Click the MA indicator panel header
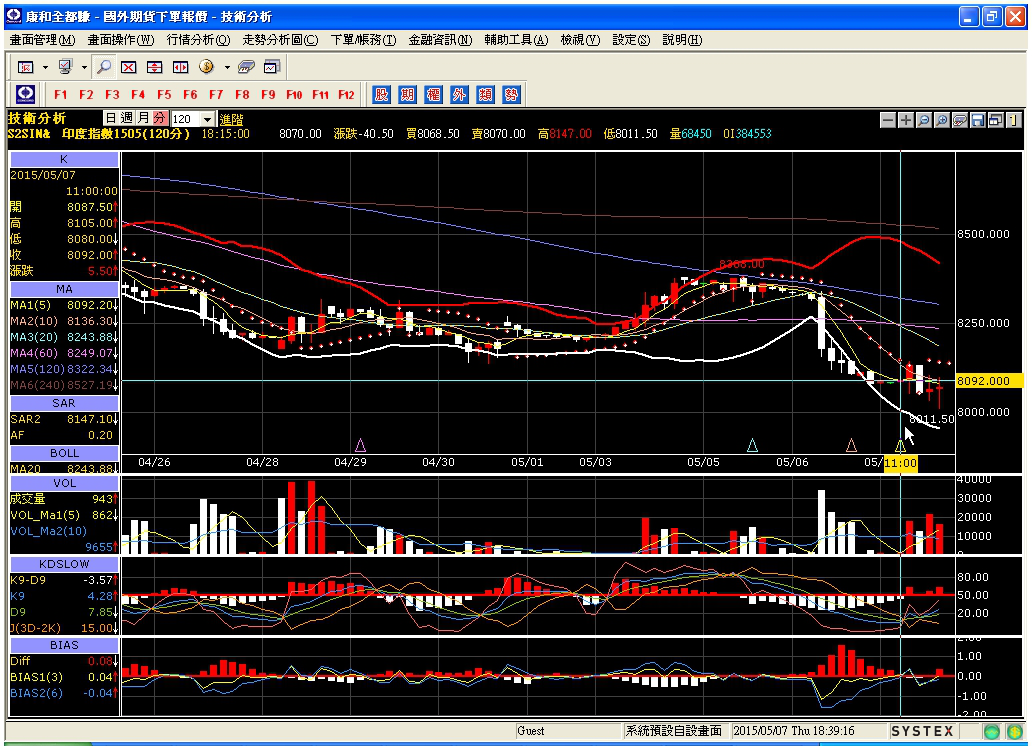This screenshot has height=746, width=1032. point(64,289)
